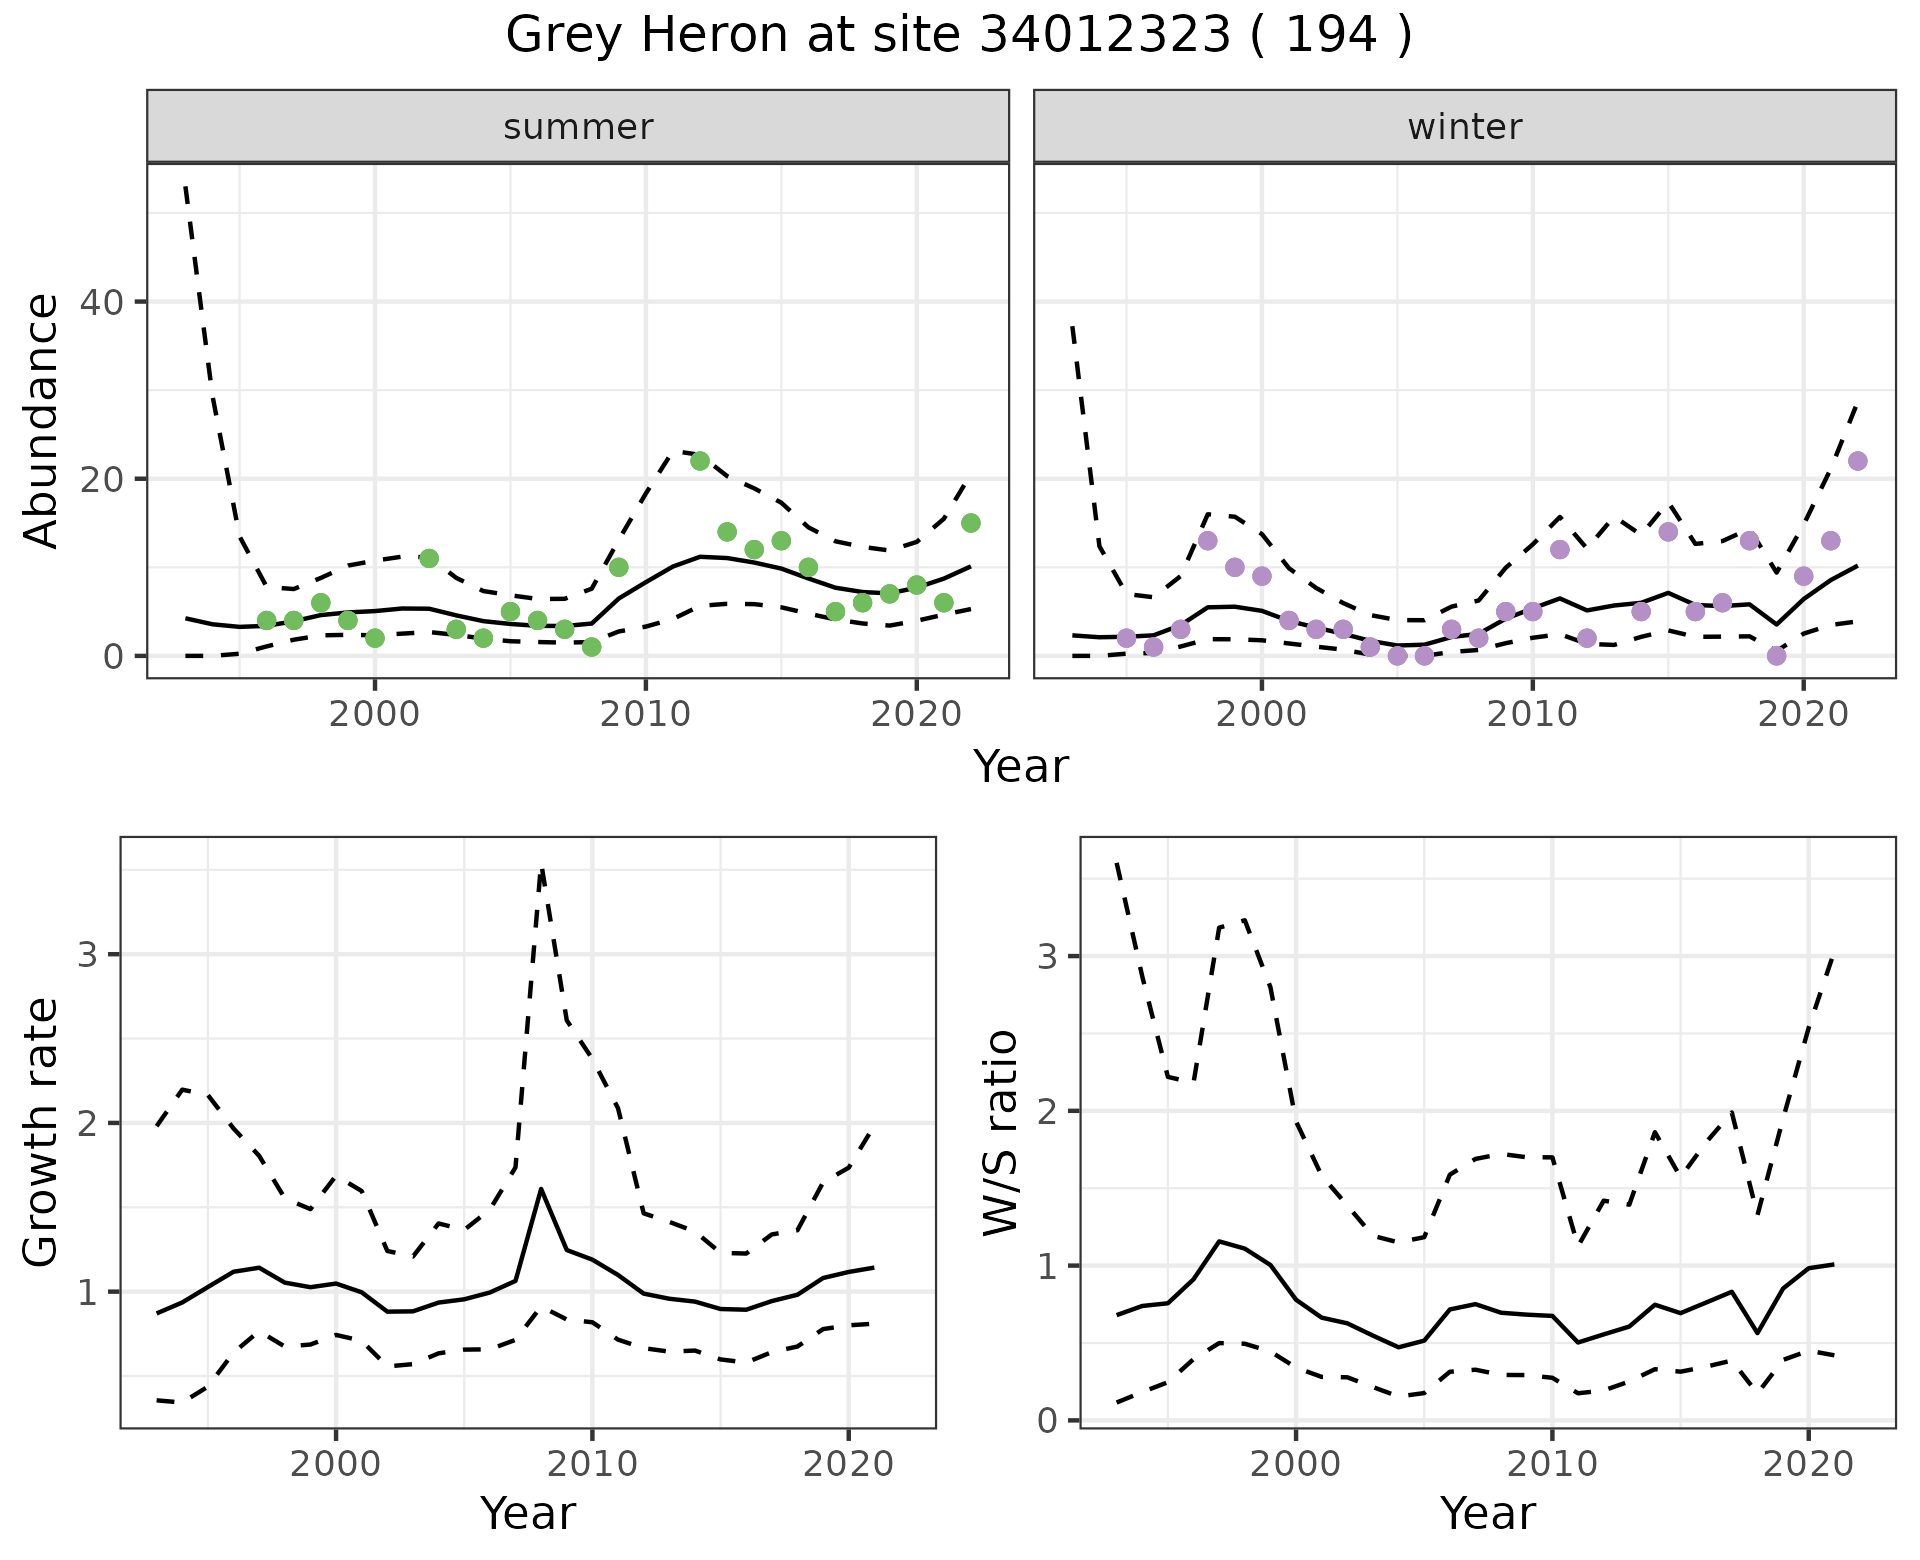Click the highest purple winter data point
This screenshot has height=1560, width=1920.
click(x=1858, y=461)
